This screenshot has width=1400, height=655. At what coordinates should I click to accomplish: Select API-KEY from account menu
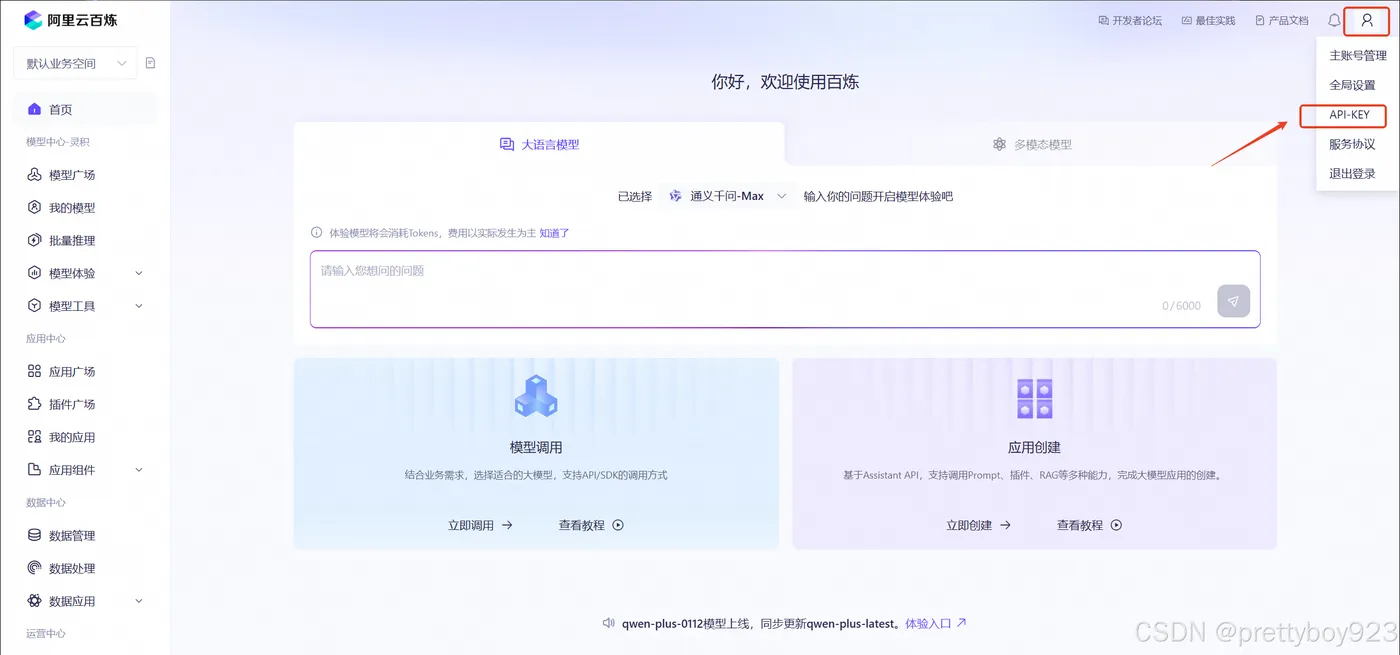[1349, 115]
